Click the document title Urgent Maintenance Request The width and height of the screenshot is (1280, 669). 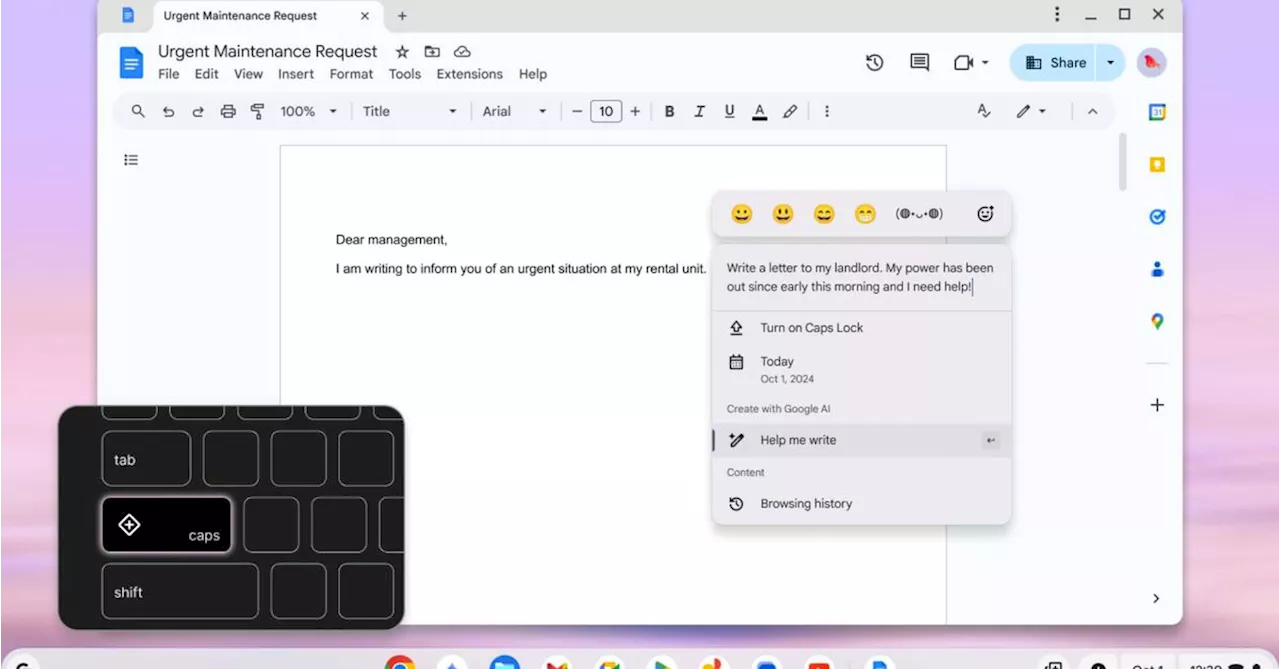click(x=268, y=52)
